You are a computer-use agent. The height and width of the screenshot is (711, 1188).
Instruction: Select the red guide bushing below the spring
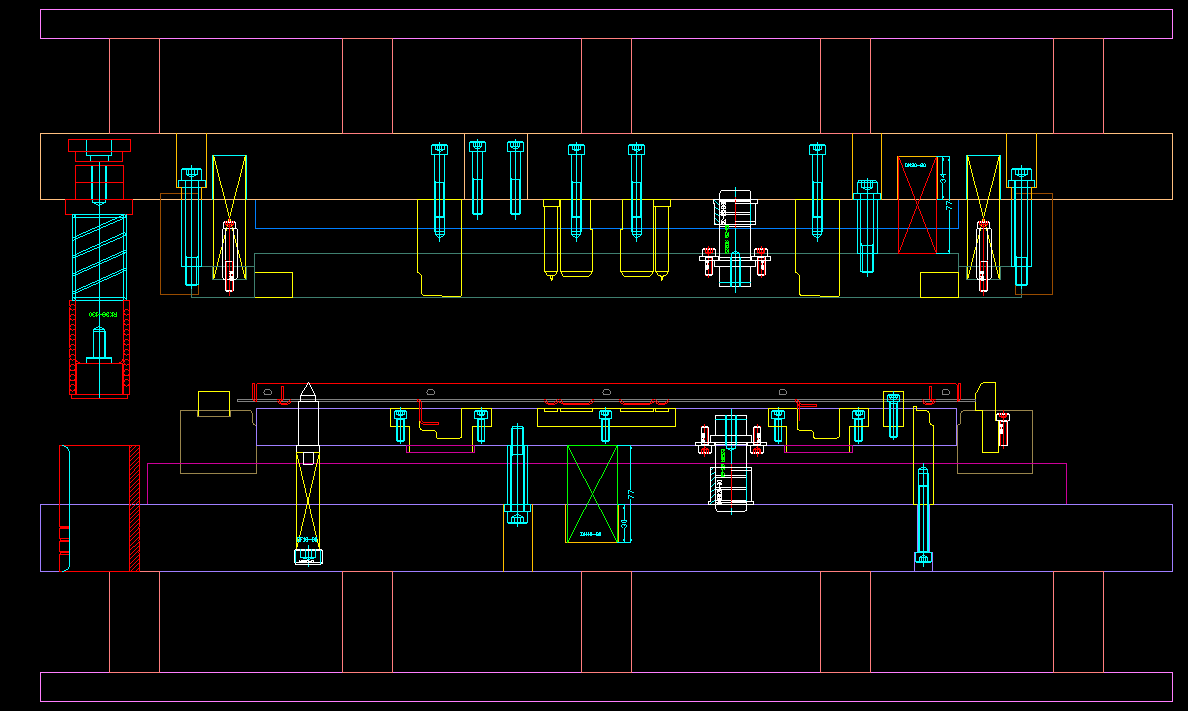click(x=99, y=350)
